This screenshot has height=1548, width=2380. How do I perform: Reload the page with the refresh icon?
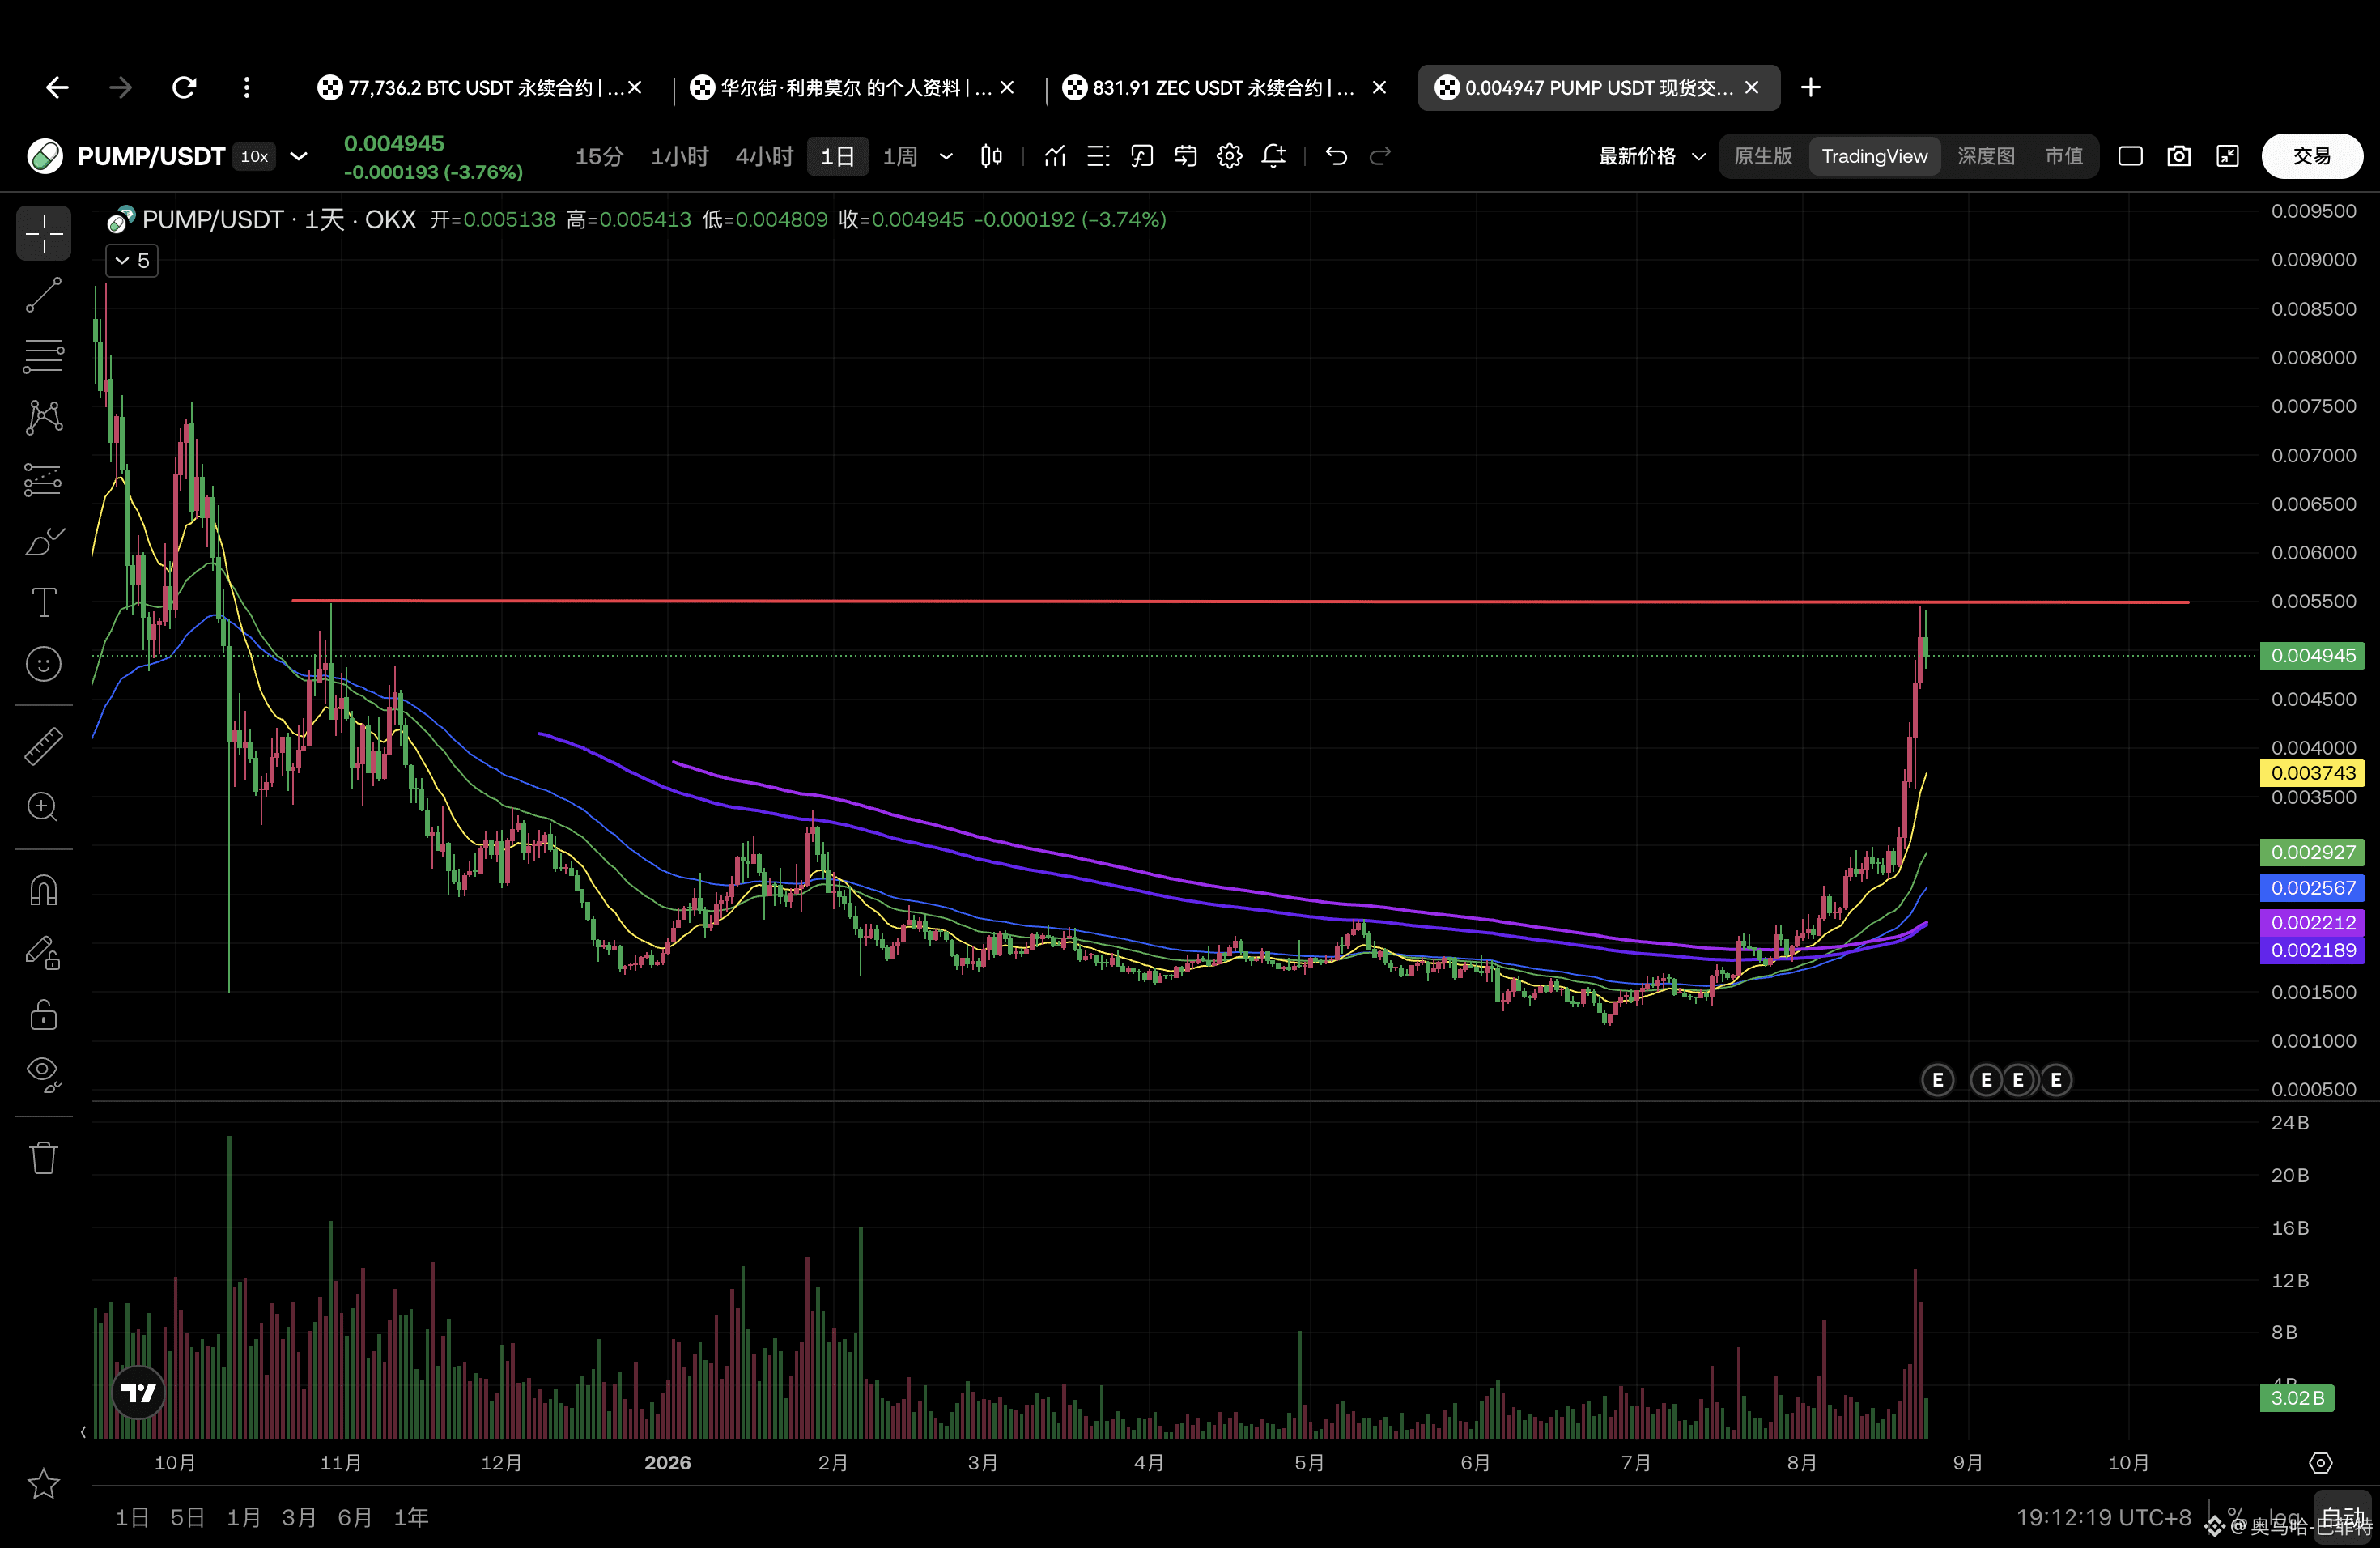click(x=184, y=88)
